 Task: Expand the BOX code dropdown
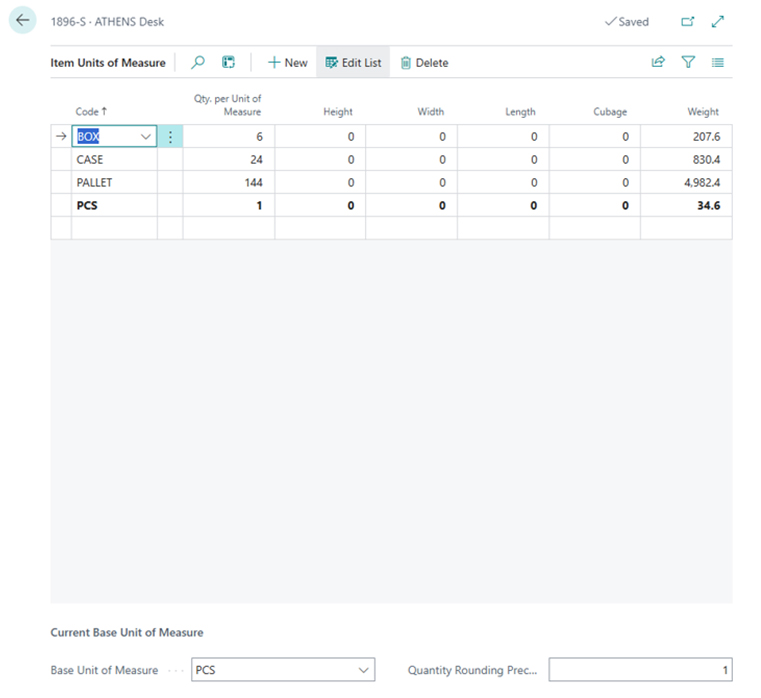[146, 137]
